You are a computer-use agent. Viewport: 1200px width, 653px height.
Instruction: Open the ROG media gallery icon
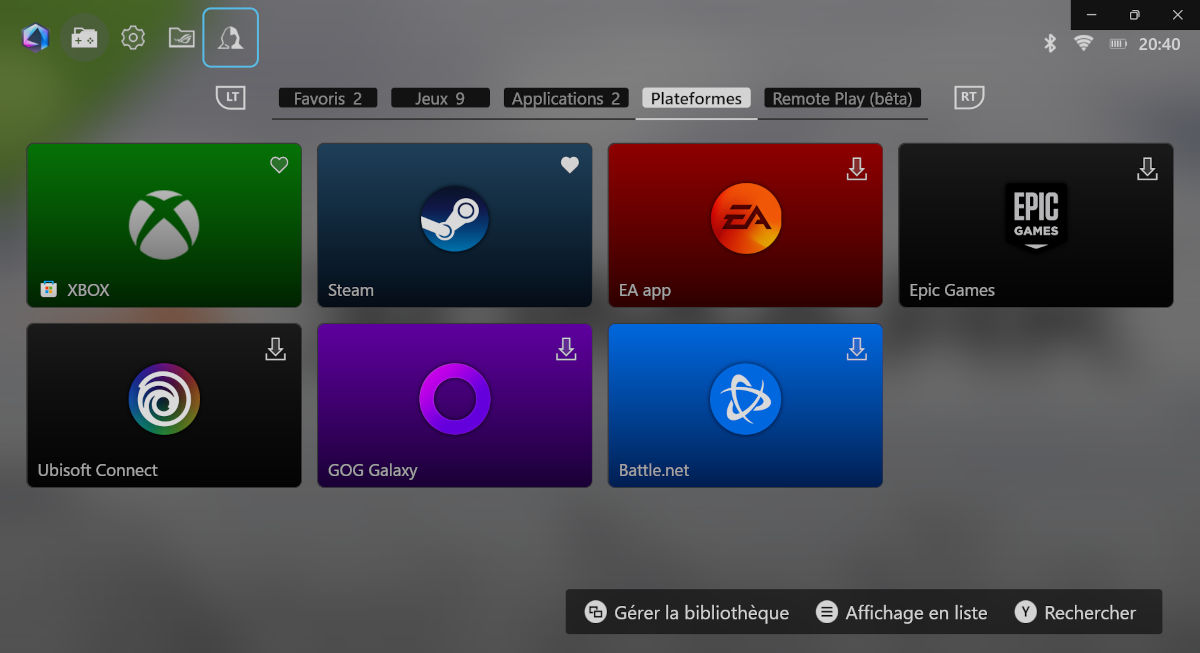[x=181, y=38]
